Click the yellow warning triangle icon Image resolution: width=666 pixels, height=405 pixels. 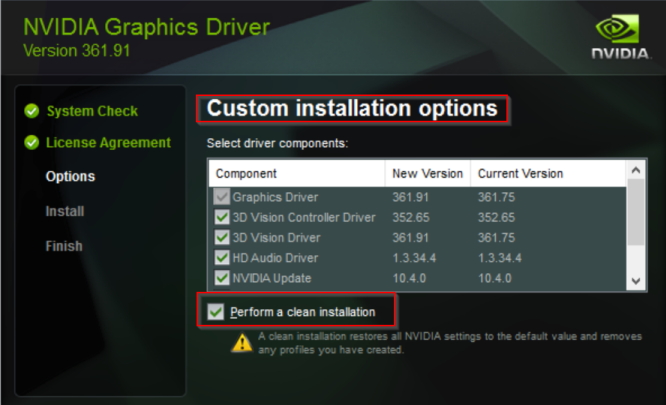coord(242,343)
